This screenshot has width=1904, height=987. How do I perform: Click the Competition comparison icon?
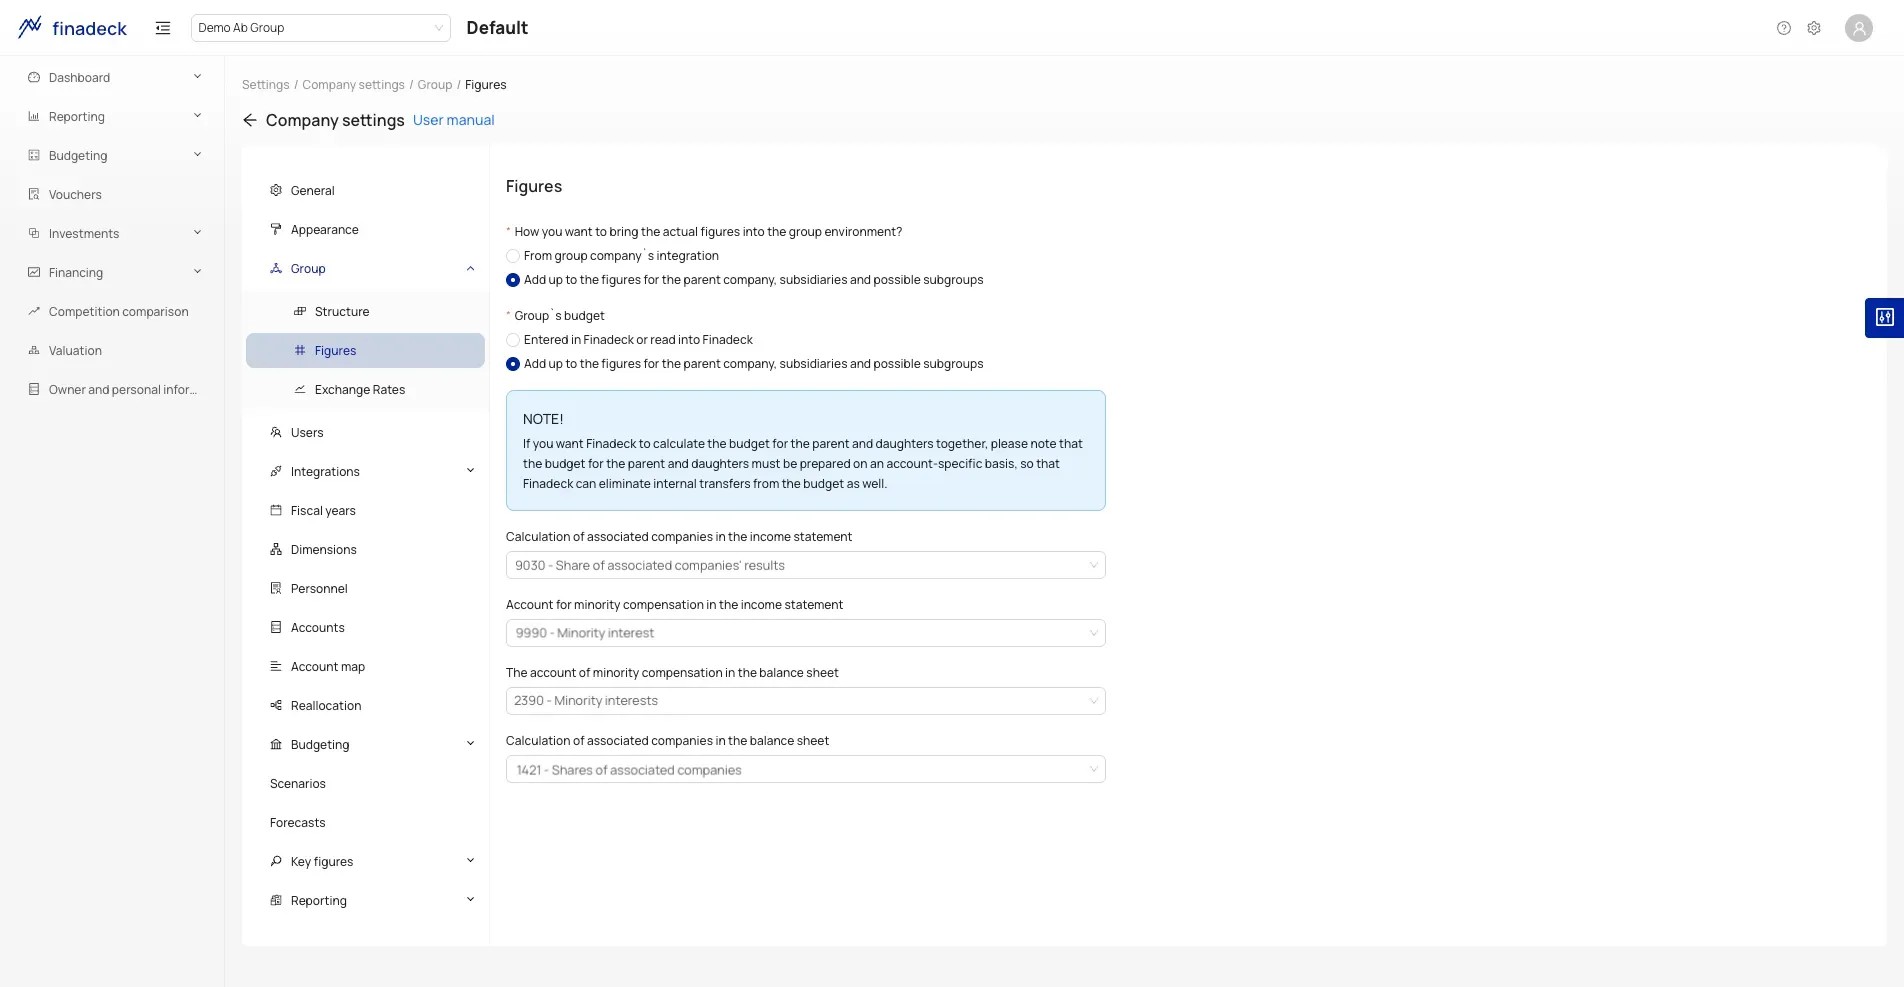(x=34, y=311)
